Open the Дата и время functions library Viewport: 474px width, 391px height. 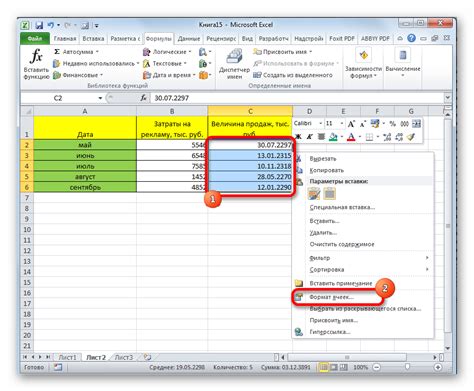point(169,75)
